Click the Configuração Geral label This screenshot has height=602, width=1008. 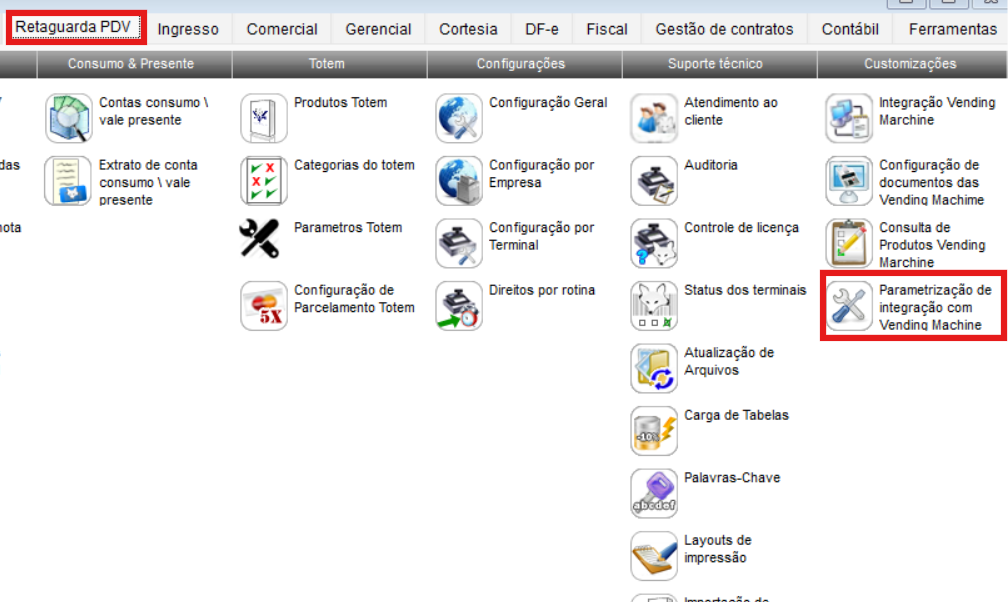coord(548,102)
